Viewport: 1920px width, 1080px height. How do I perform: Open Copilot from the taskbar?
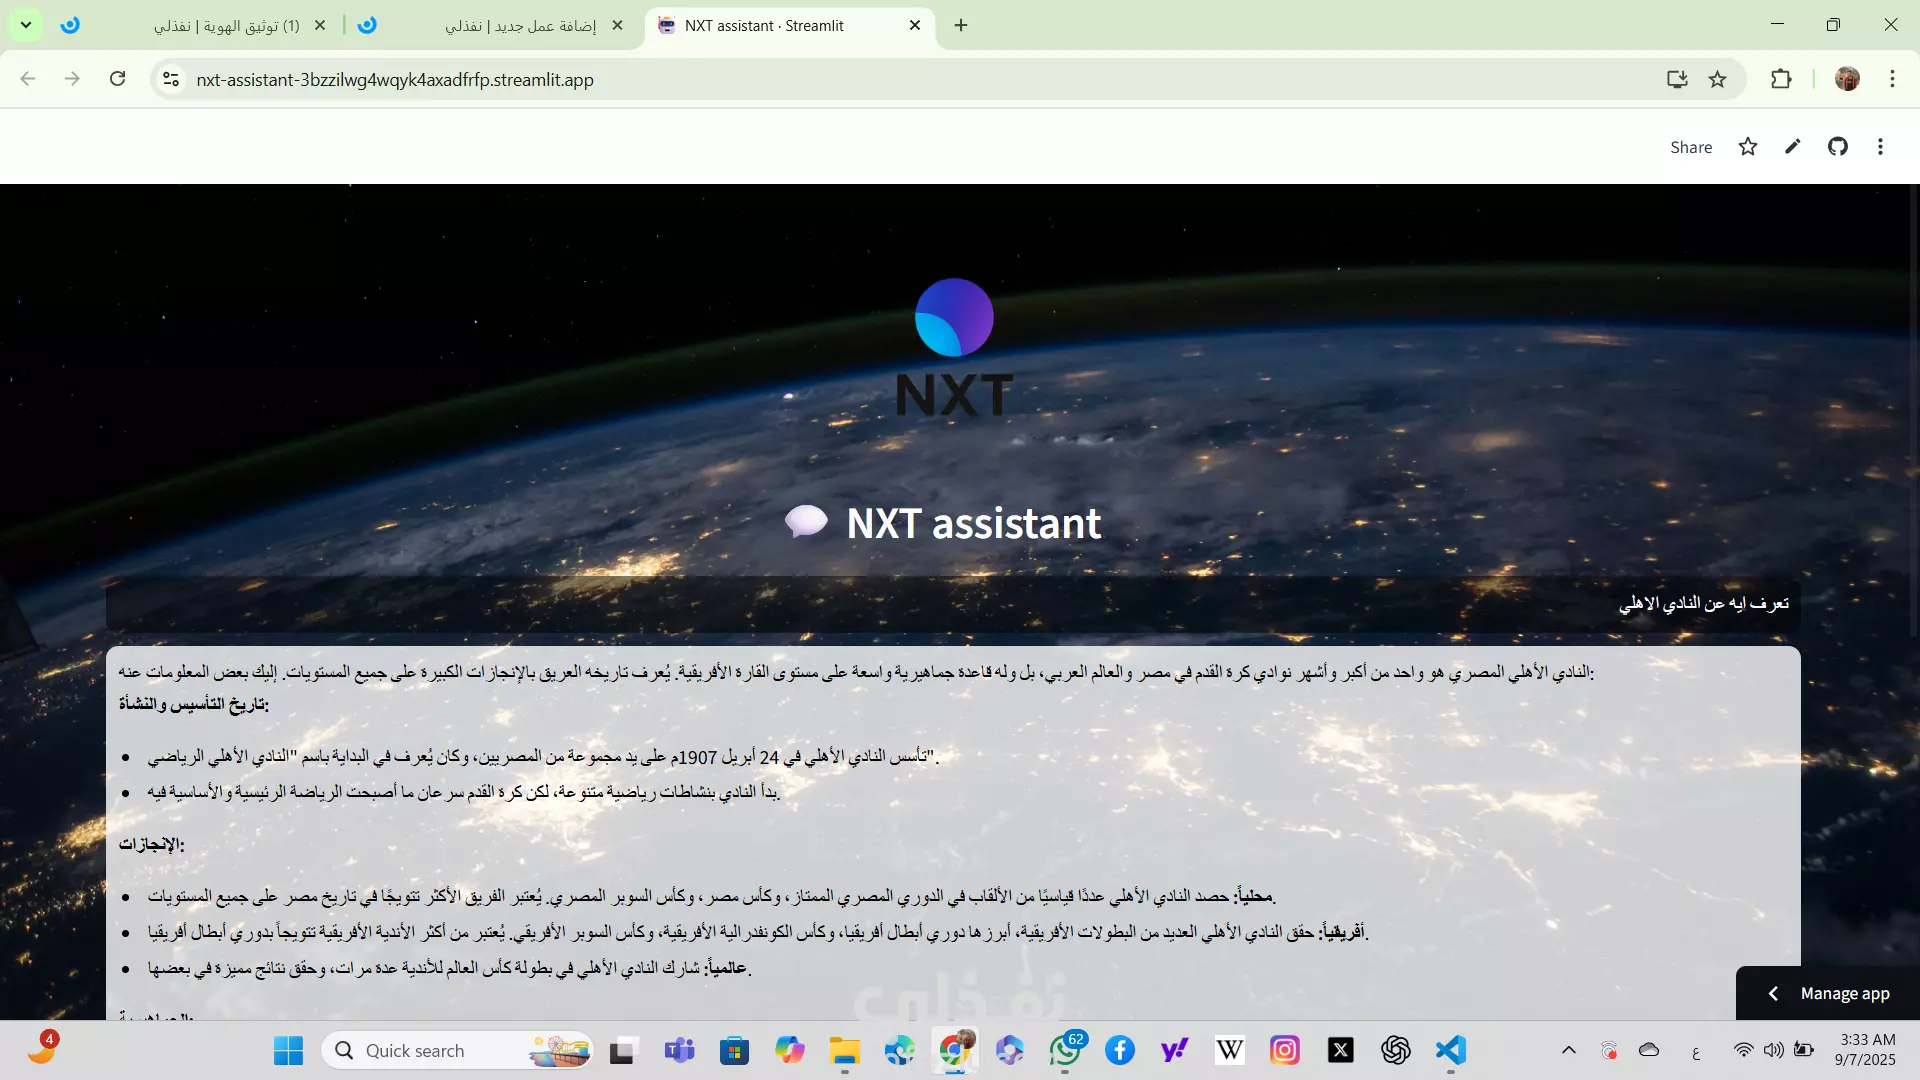tap(789, 1050)
